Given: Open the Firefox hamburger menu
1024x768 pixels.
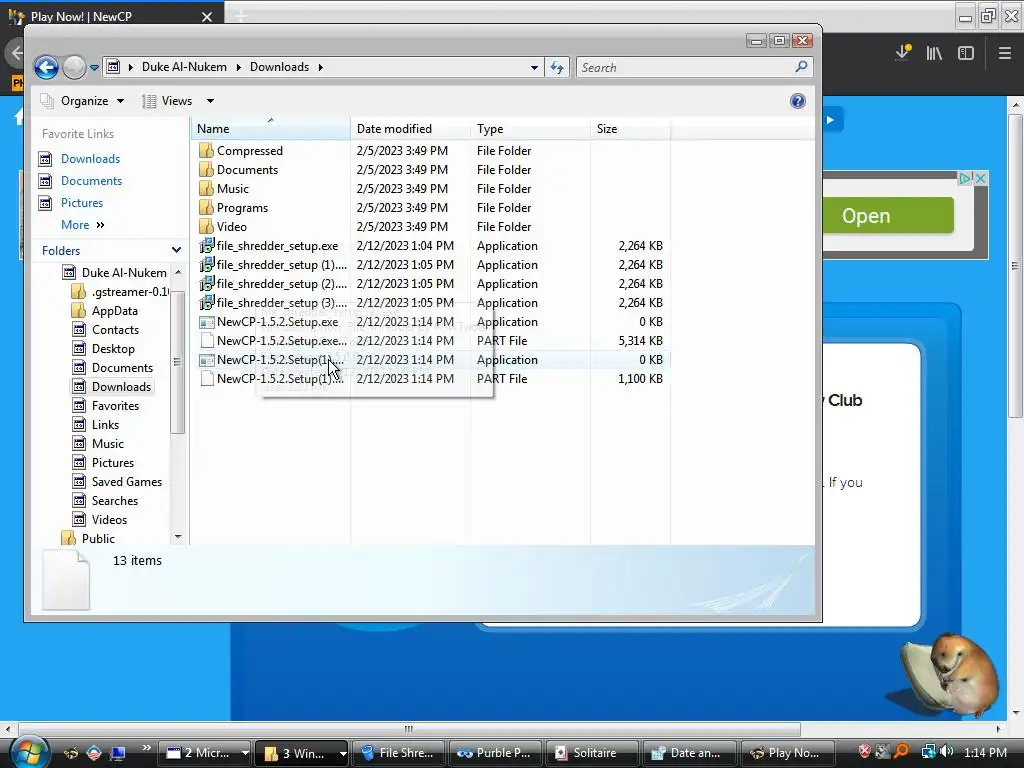Looking at the screenshot, I should point(1005,53).
